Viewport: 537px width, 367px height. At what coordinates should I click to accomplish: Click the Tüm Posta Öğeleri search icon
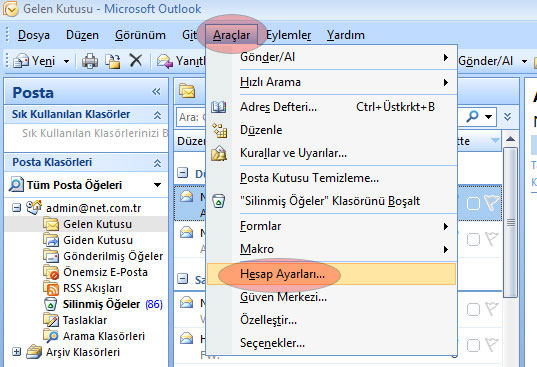(x=16, y=185)
